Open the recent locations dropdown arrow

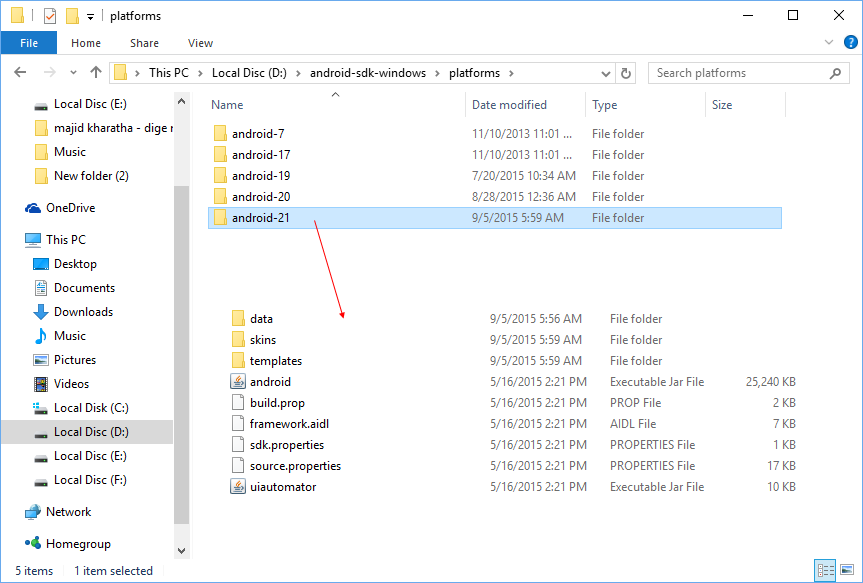(x=74, y=73)
